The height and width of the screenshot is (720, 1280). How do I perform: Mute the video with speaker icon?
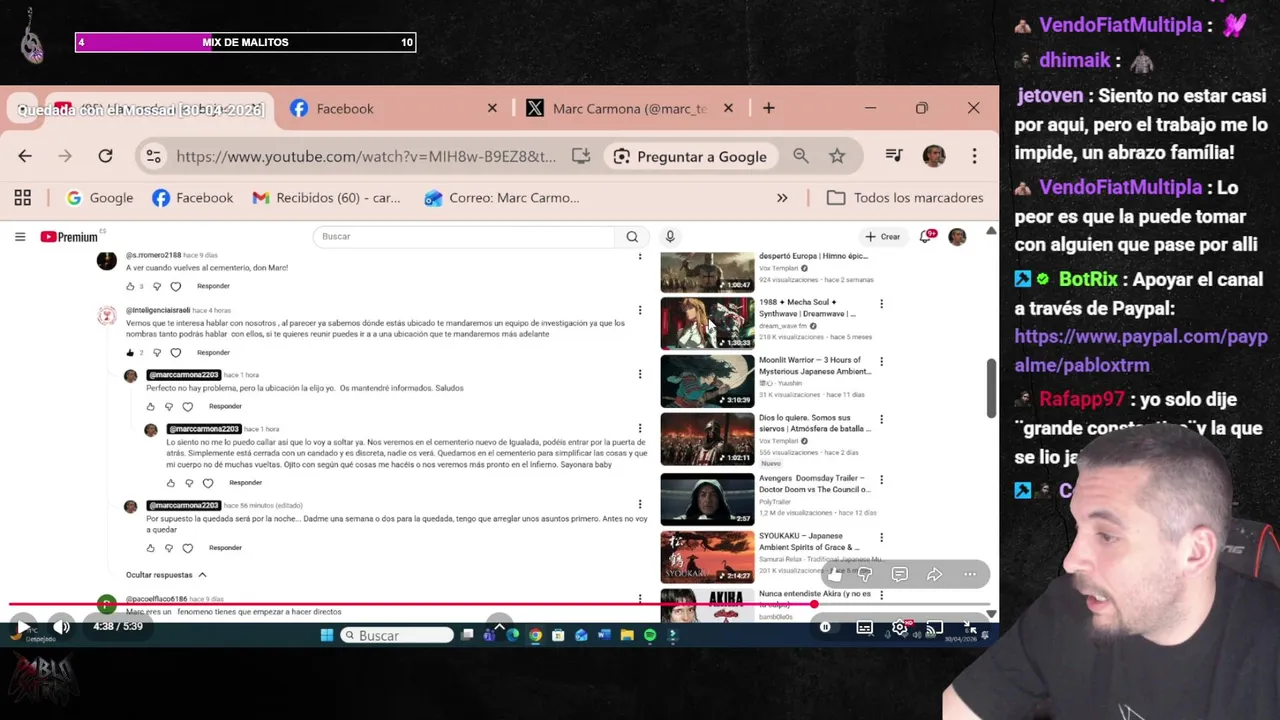[x=61, y=627]
